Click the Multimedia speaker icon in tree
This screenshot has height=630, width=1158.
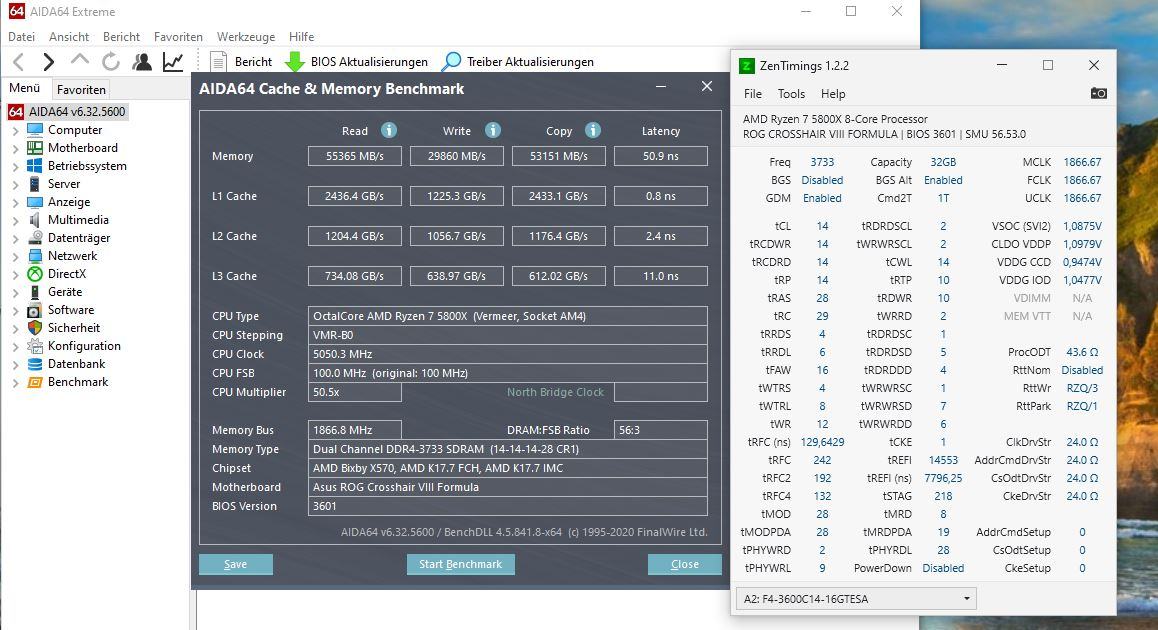(x=35, y=219)
